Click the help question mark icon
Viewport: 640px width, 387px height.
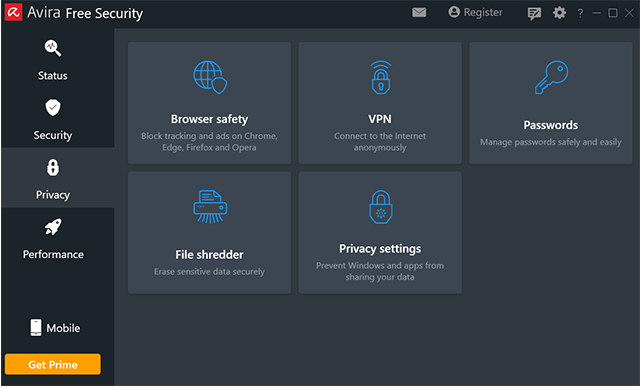580,13
